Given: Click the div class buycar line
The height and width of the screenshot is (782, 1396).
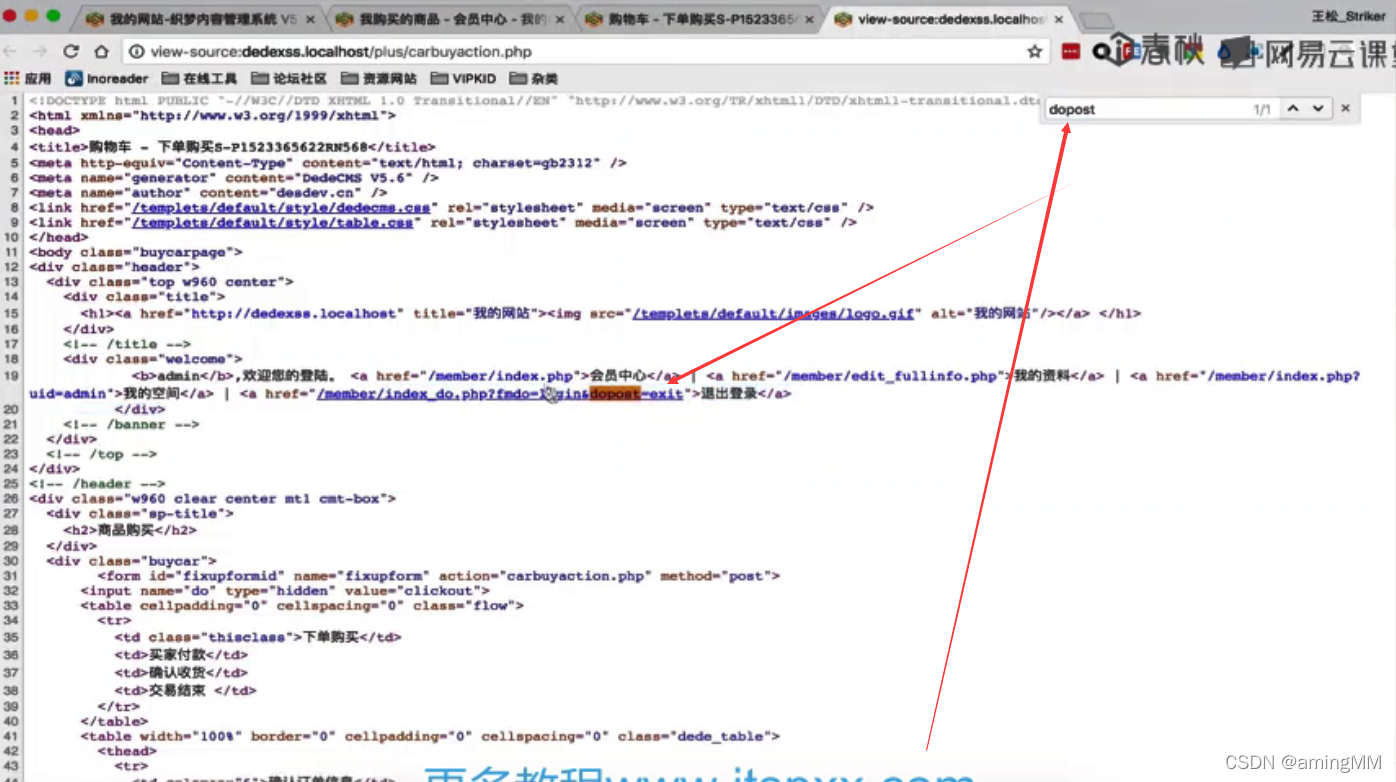Looking at the screenshot, I should point(131,561).
